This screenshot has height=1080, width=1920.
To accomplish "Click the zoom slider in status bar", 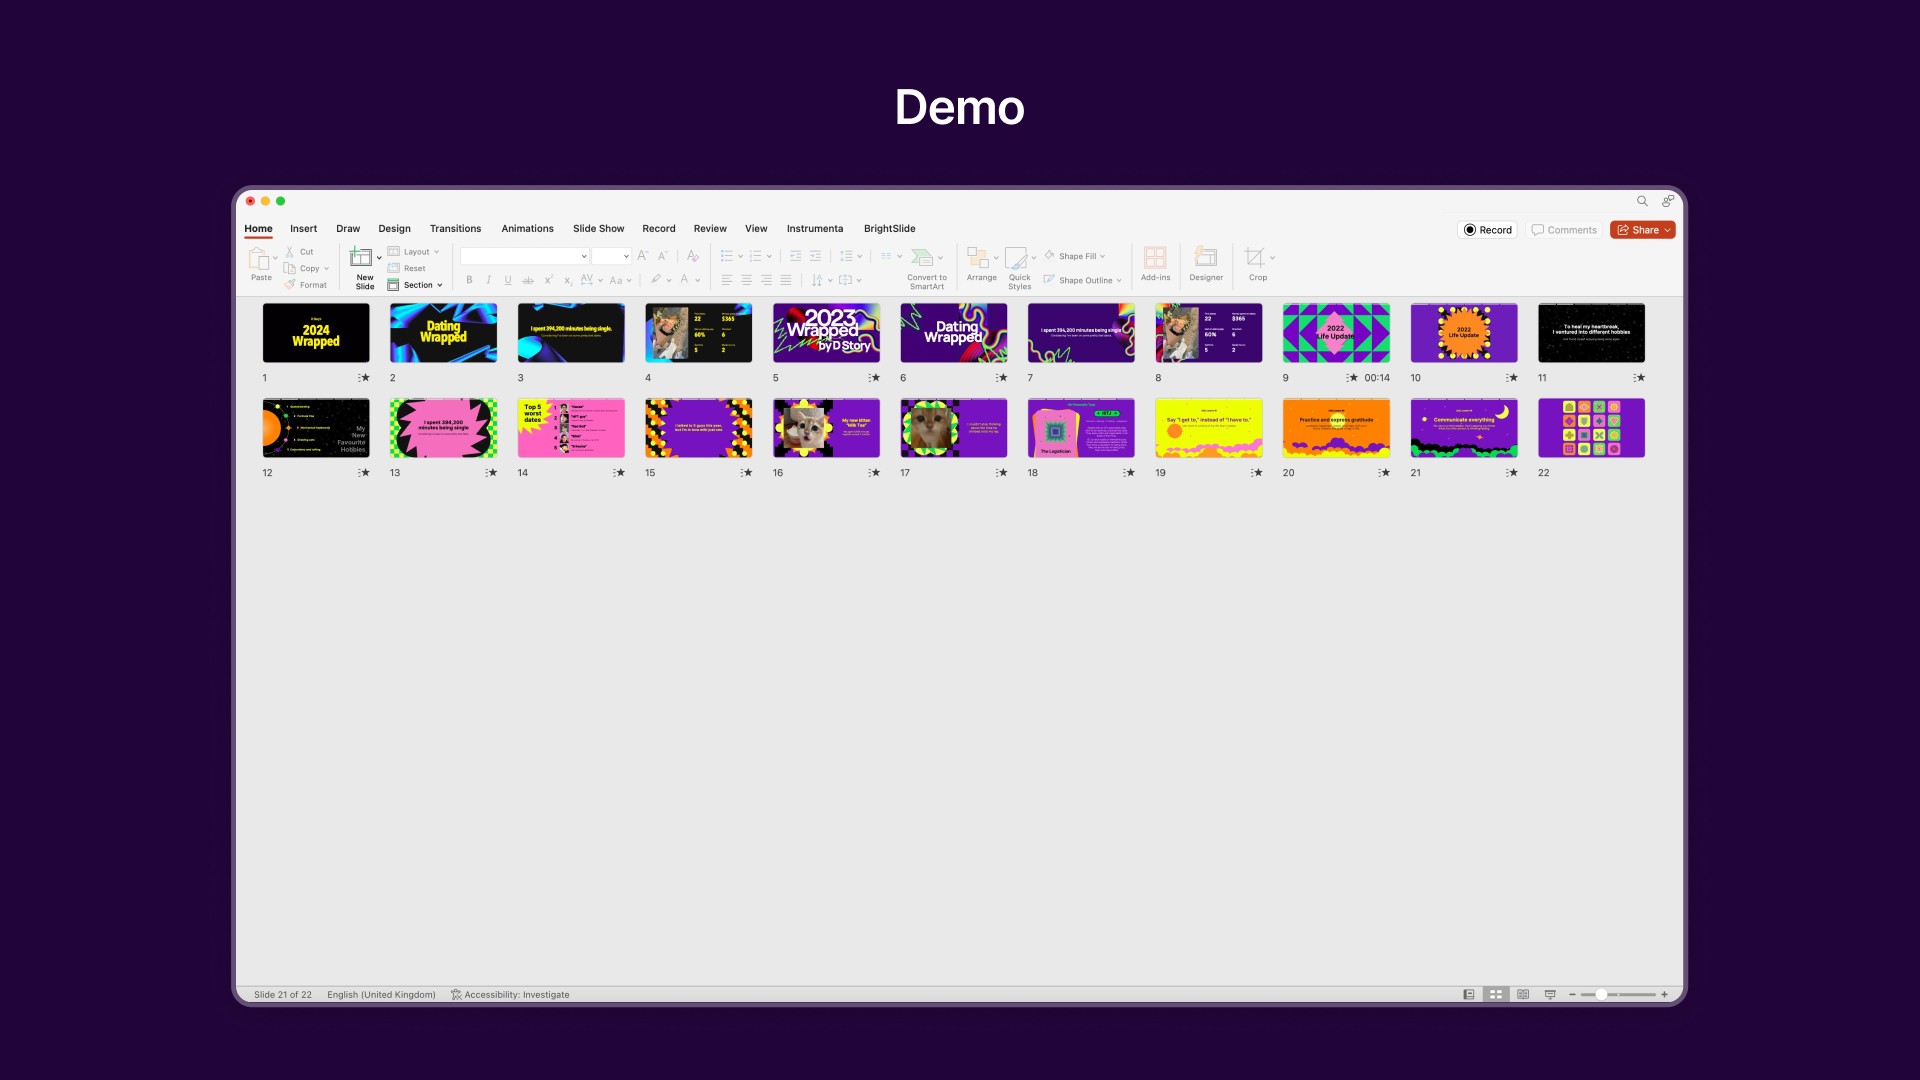I will (x=1601, y=995).
